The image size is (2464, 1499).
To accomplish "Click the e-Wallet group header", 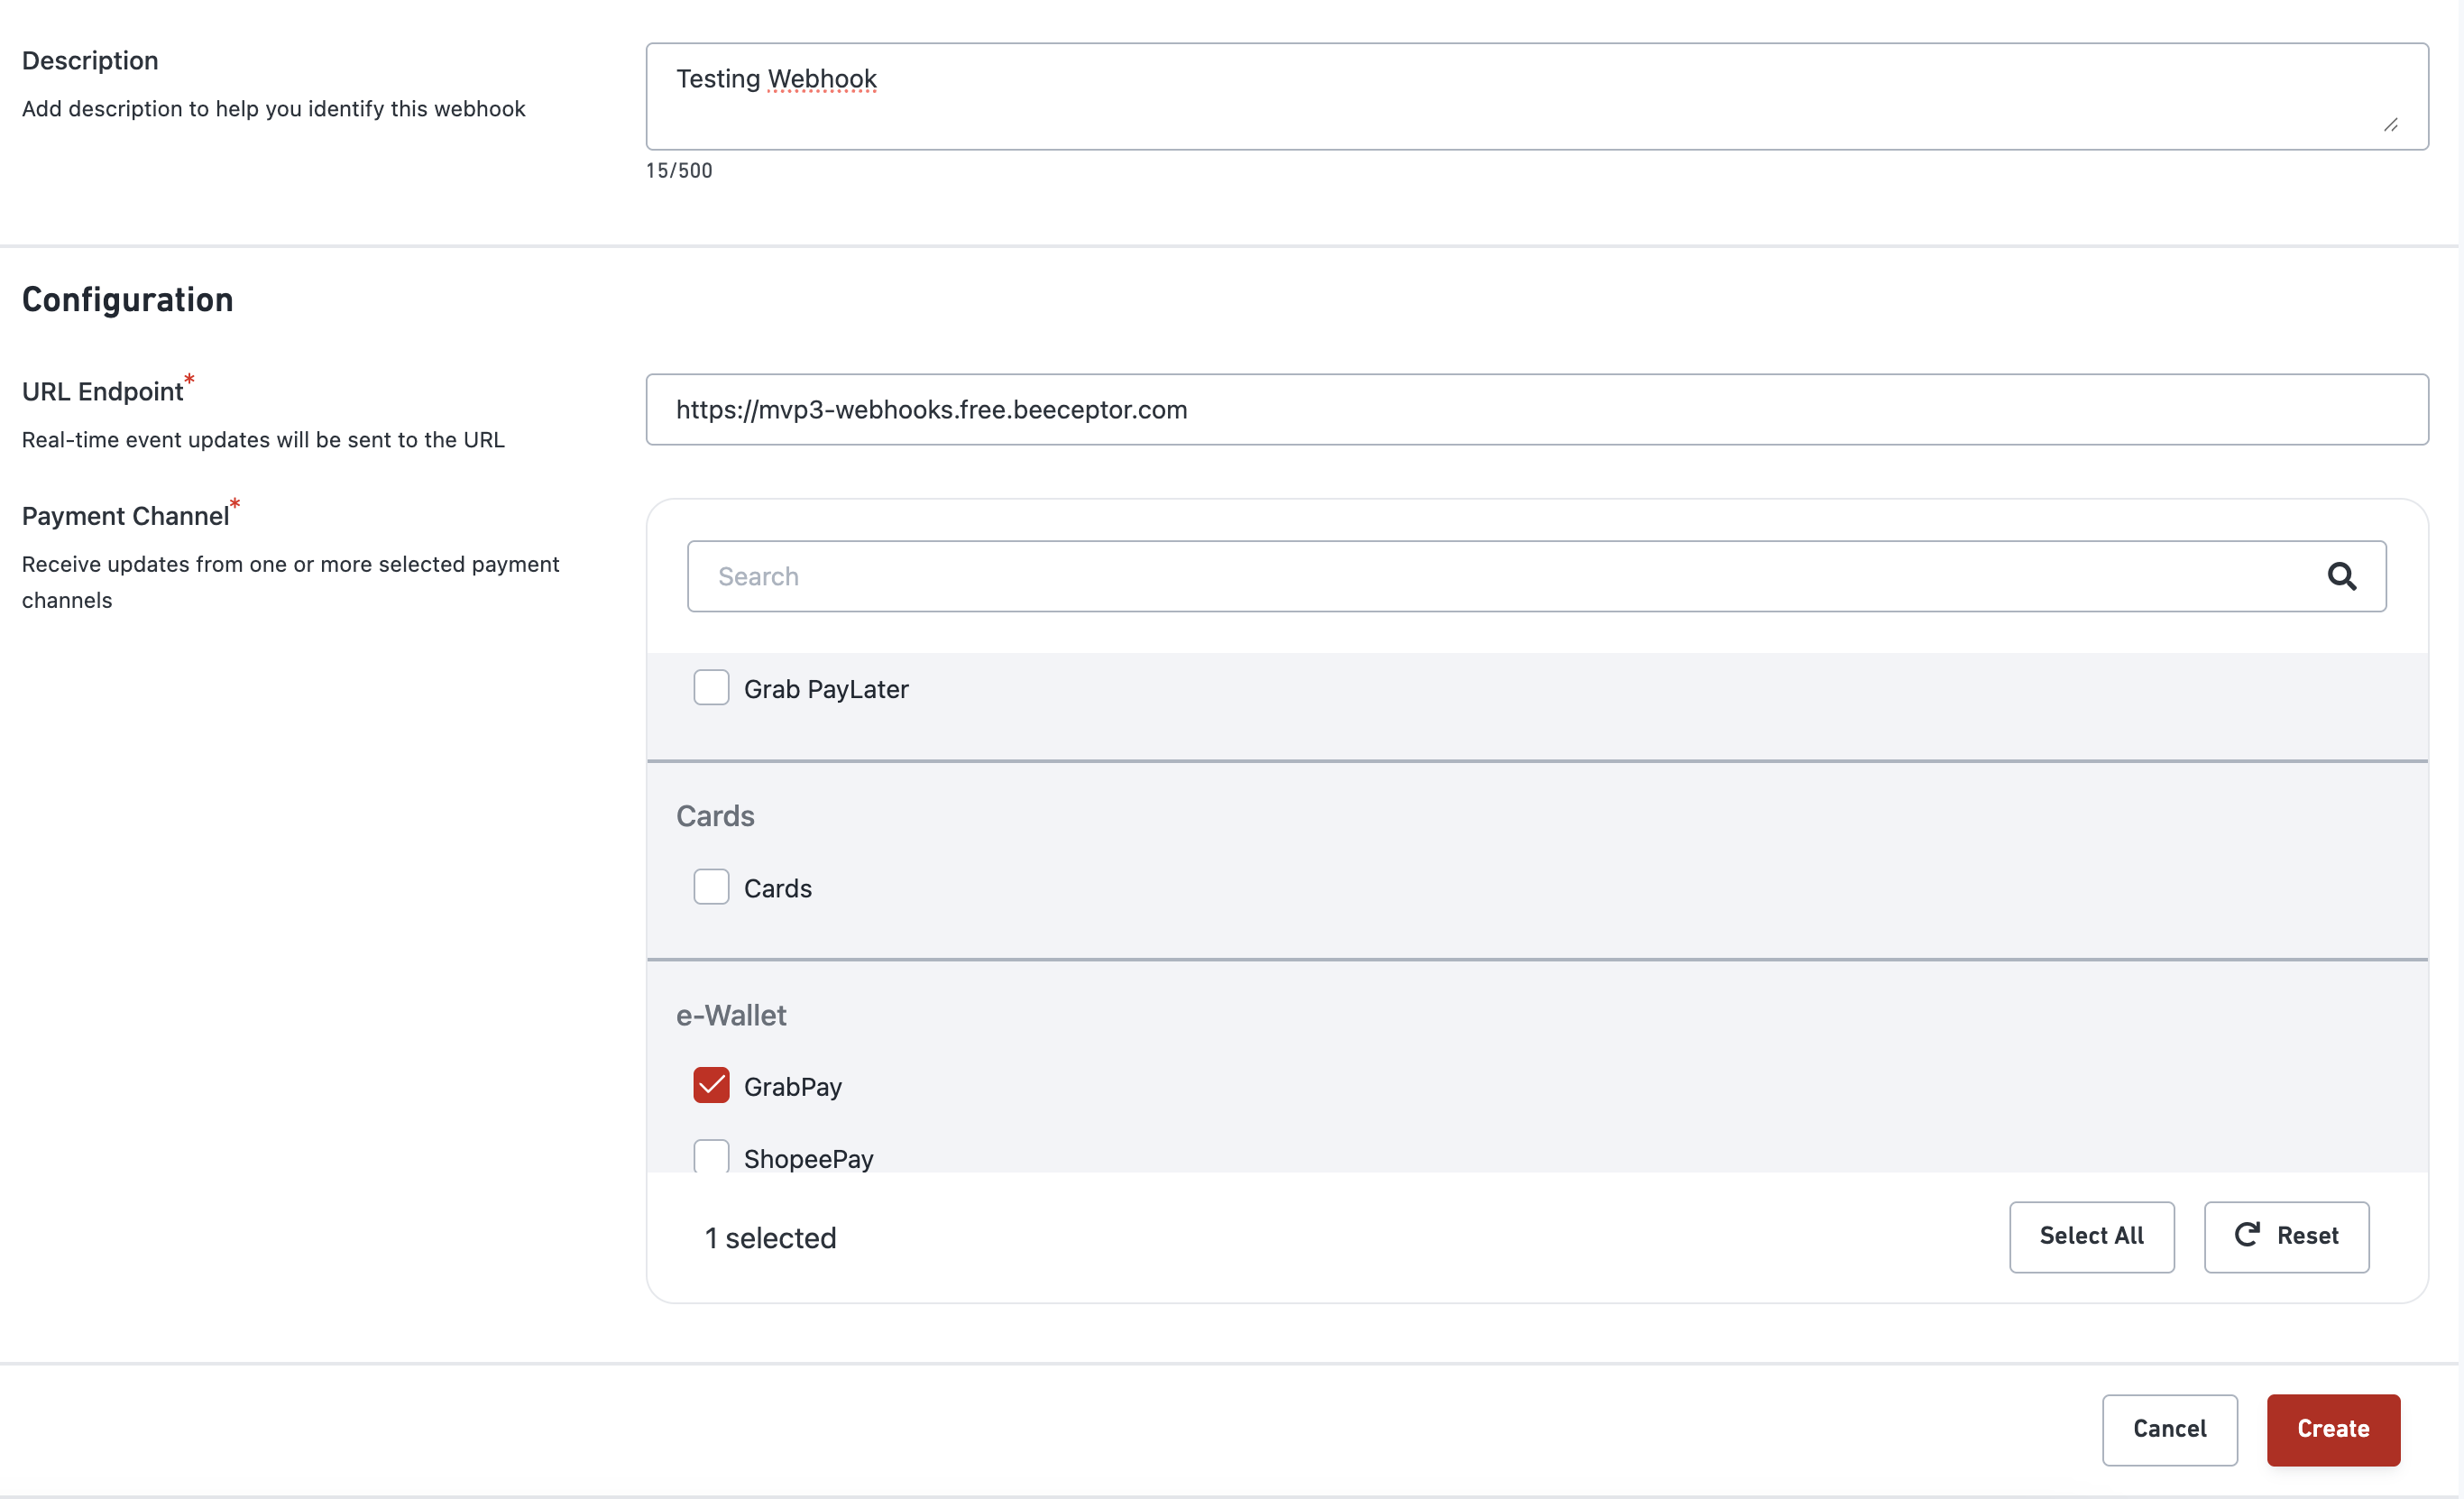I will tap(731, 1015).
